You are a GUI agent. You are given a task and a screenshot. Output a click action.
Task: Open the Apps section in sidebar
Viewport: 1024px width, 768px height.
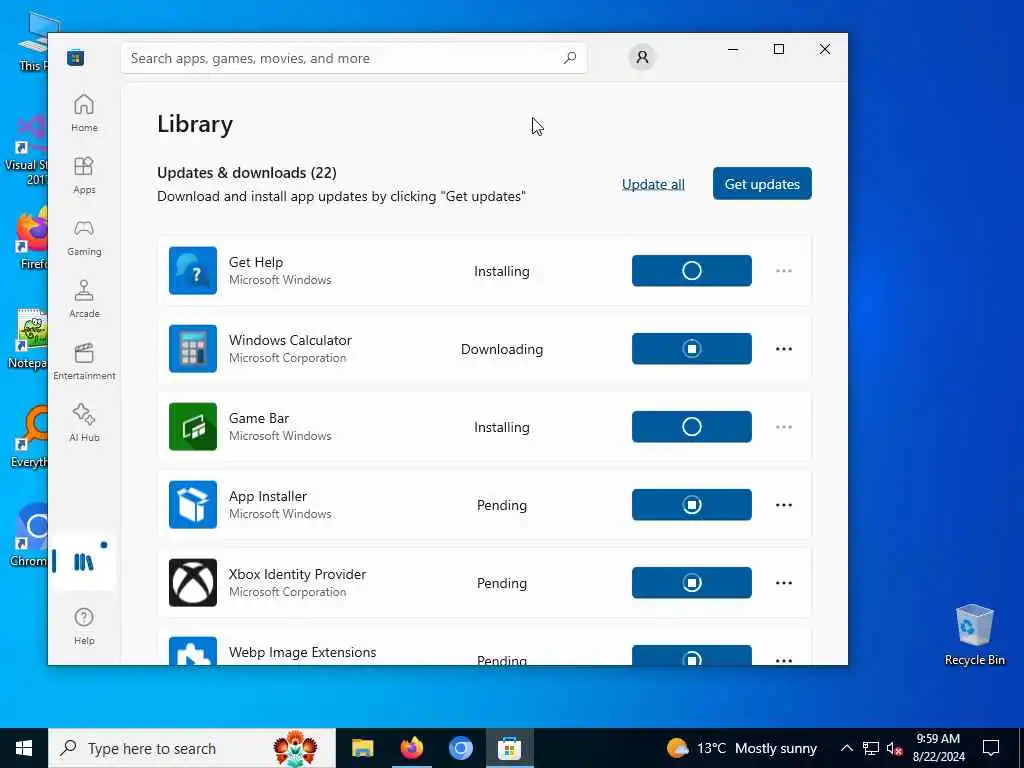(x=84, y=176)
